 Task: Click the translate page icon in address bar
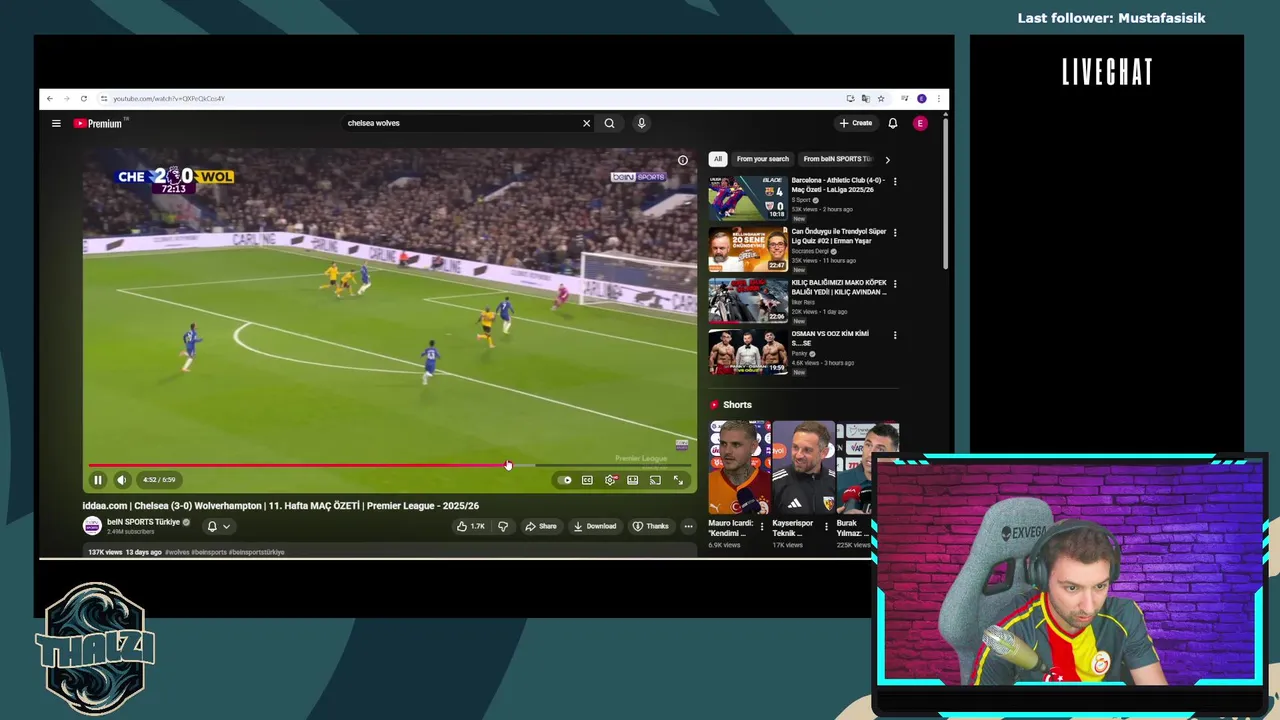(866, 99)
